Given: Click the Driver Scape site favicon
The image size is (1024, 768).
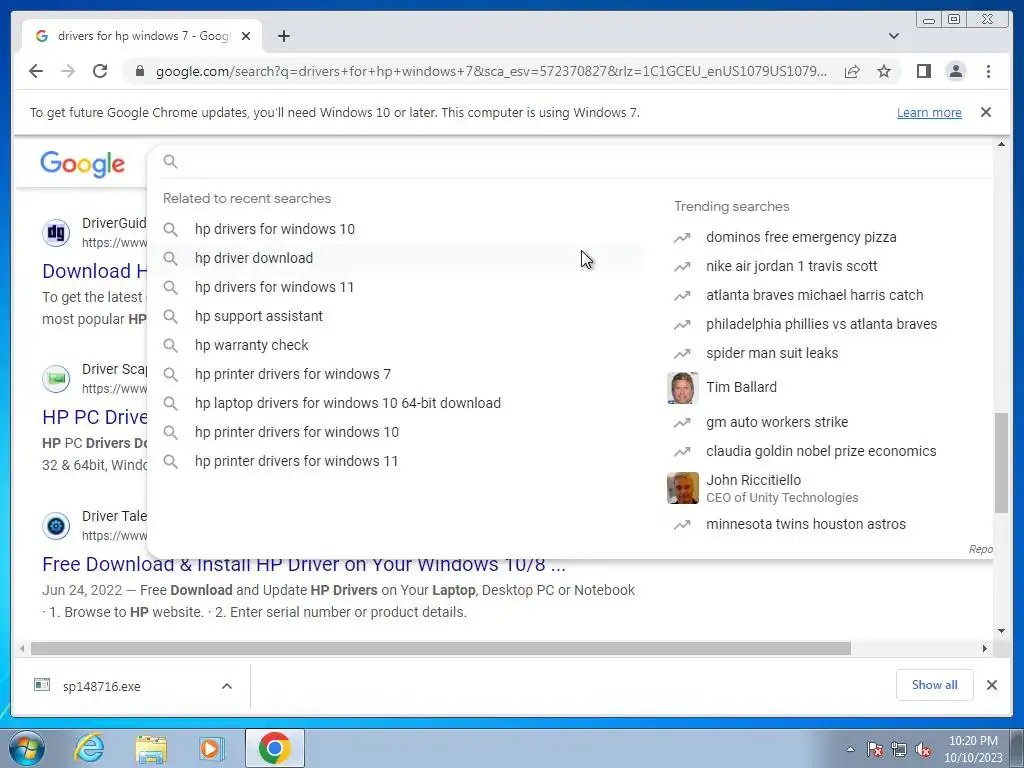Looking at the screenshot, I should (x=56, y=379).
